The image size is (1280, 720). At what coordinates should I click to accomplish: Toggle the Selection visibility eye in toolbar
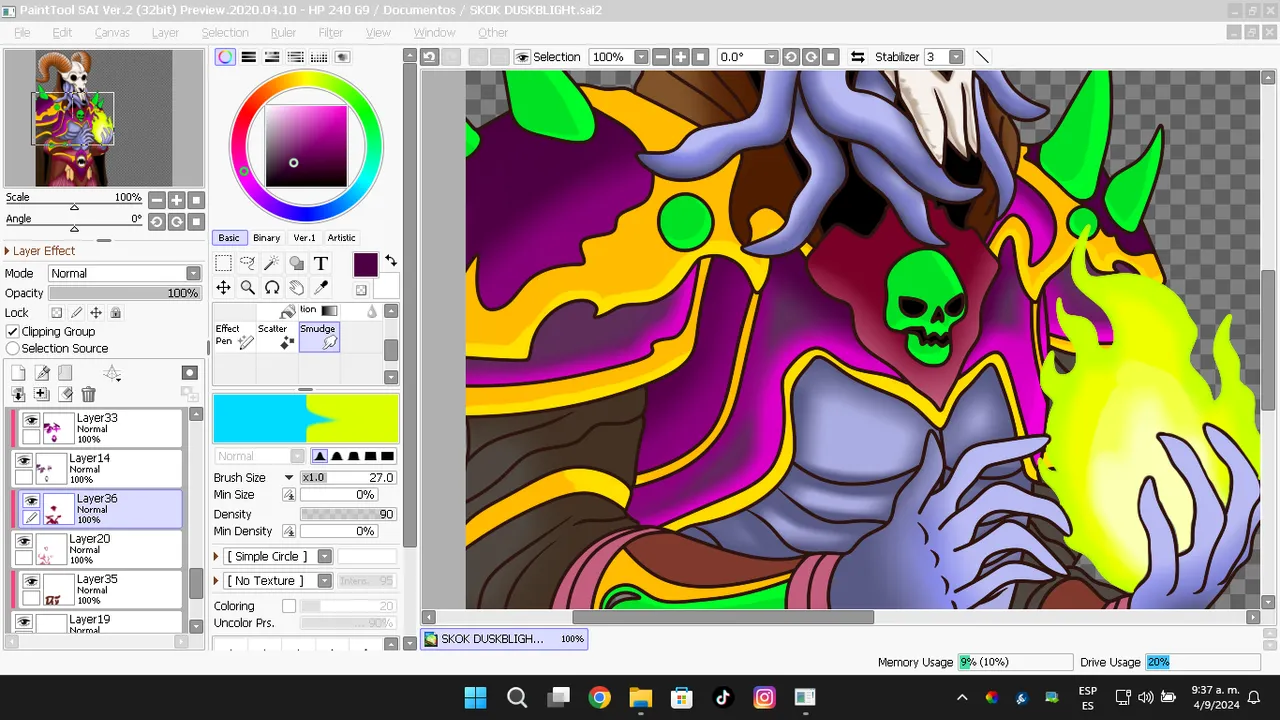point(522,57)
